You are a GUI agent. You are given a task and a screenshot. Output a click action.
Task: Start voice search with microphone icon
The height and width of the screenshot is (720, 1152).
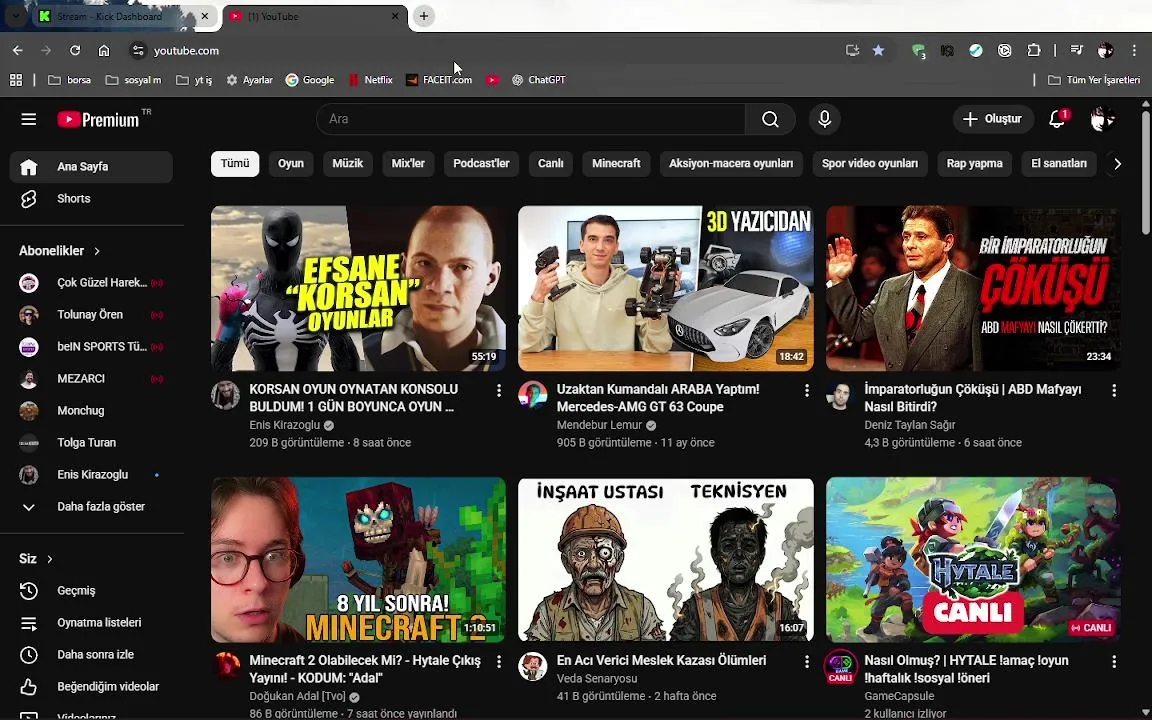pos(824,119)
